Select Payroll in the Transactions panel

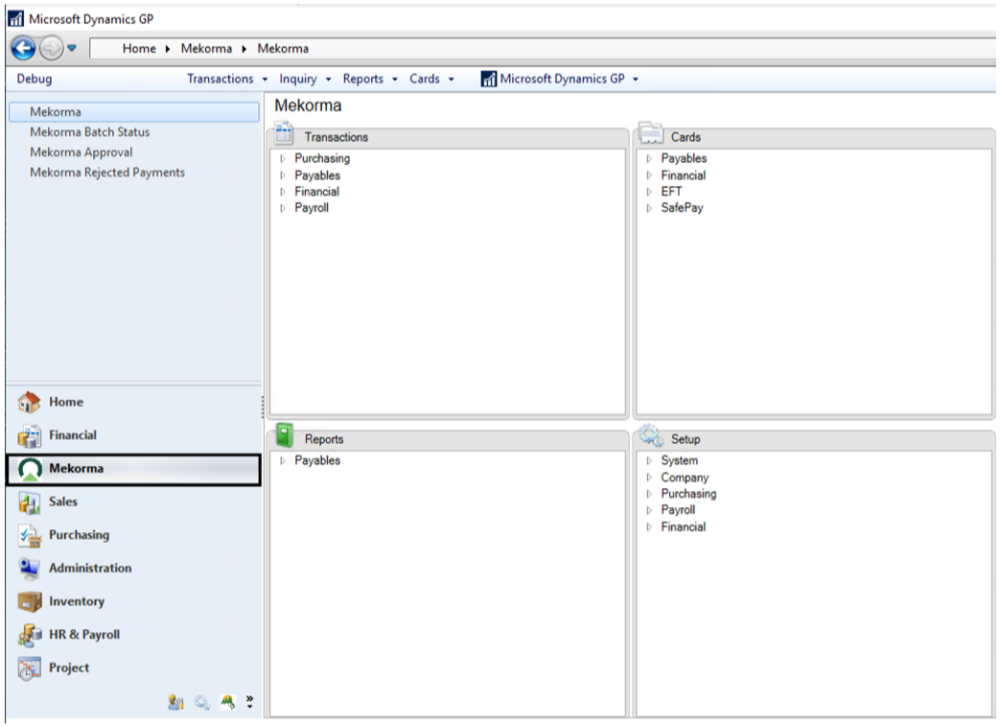coord(311,208)
